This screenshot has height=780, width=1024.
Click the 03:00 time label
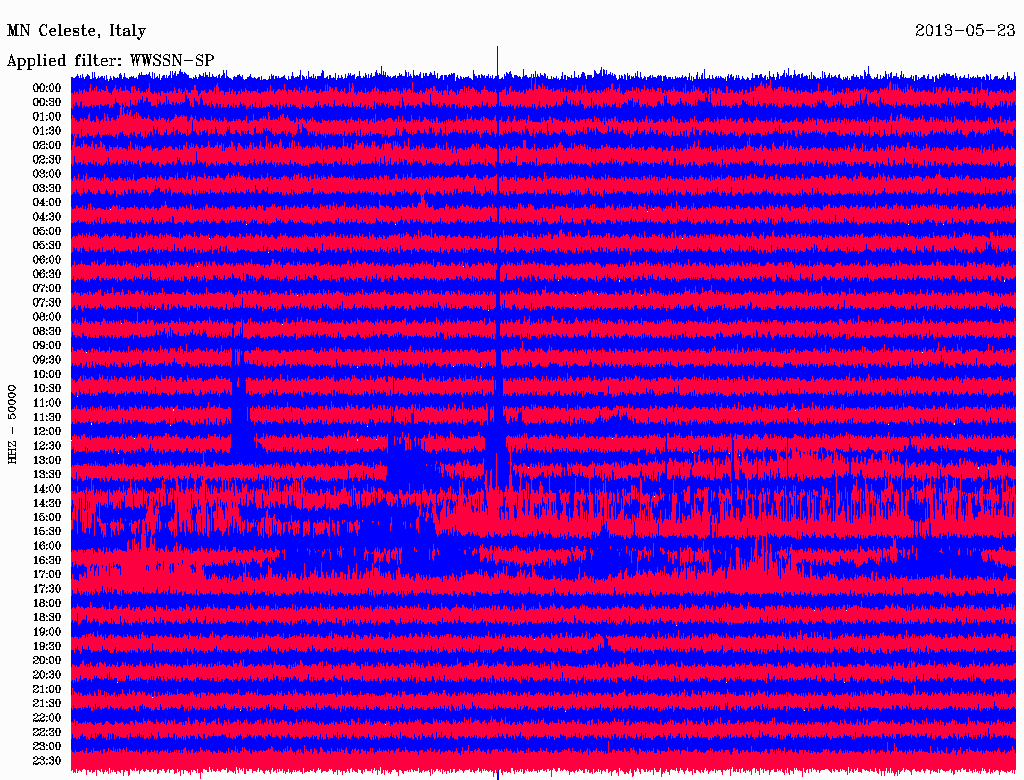tap(47, 174)
